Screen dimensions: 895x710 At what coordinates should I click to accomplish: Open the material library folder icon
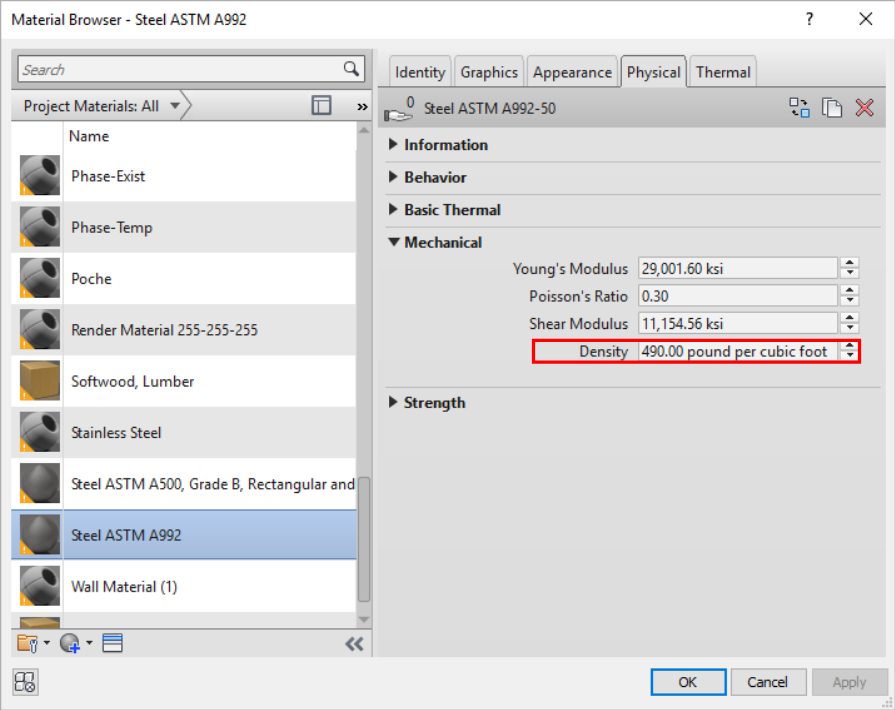pyautogui.click(x=27, y=643)
